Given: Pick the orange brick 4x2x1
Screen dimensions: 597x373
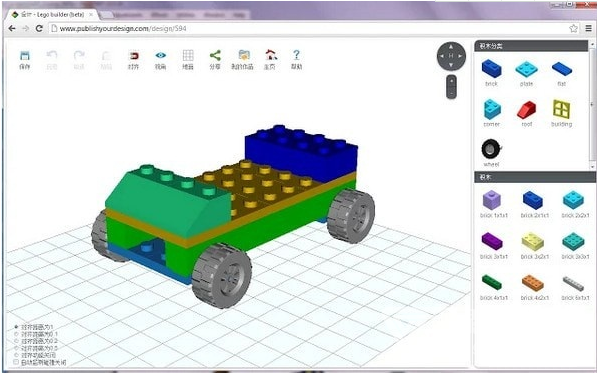Looking at the screenshot, I should click(534, 287).
